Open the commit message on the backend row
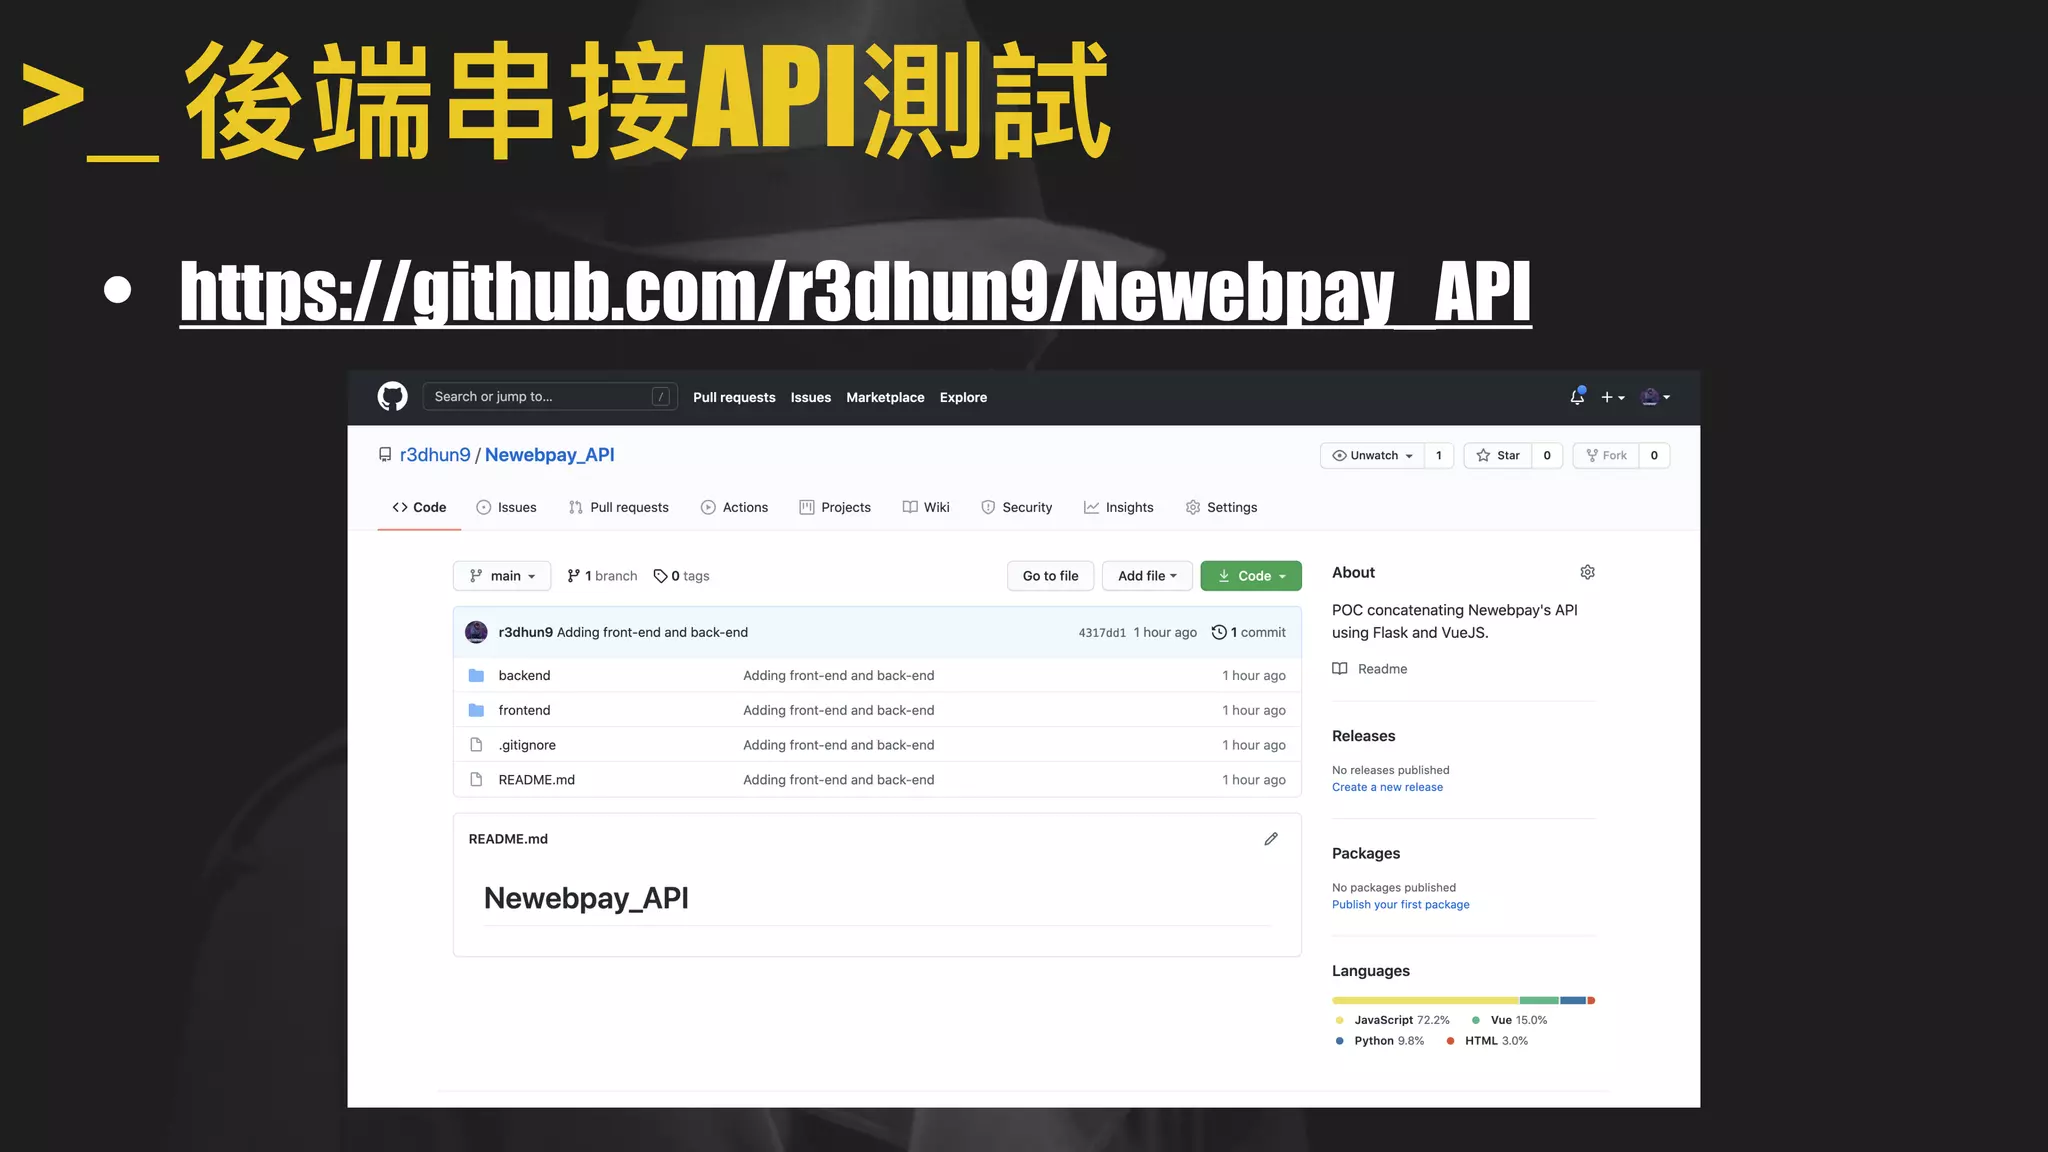The height and width of the screenshot is (1152, 2048). click(839, 676)
